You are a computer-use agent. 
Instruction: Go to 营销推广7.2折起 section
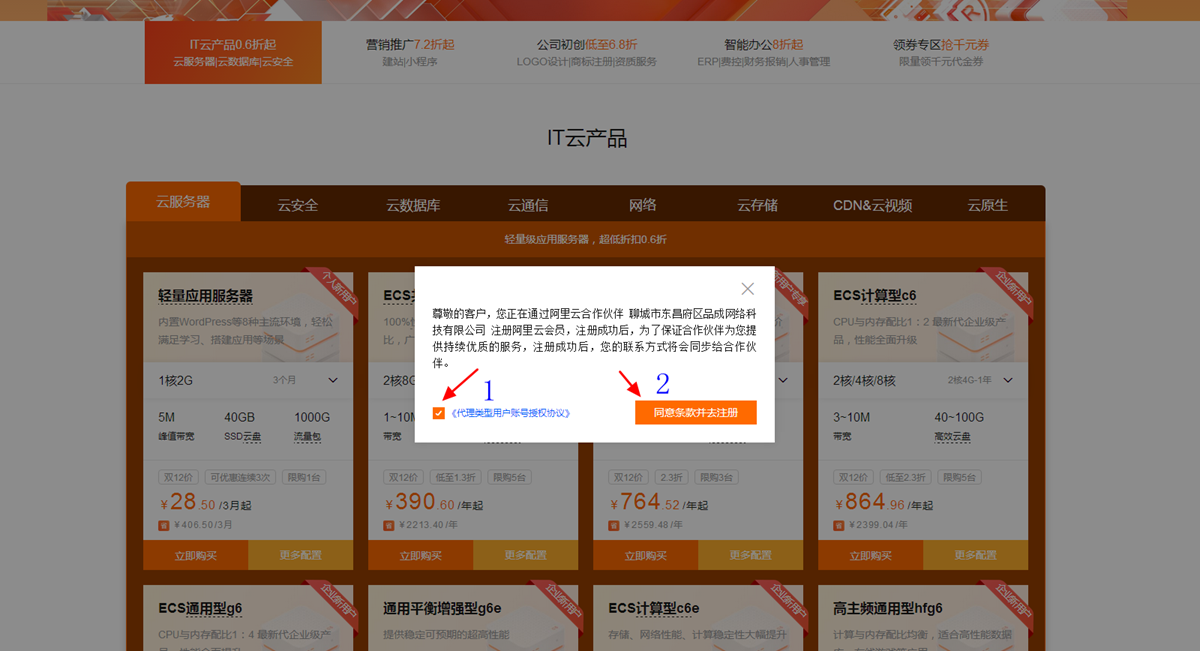[x=410, y=53]
